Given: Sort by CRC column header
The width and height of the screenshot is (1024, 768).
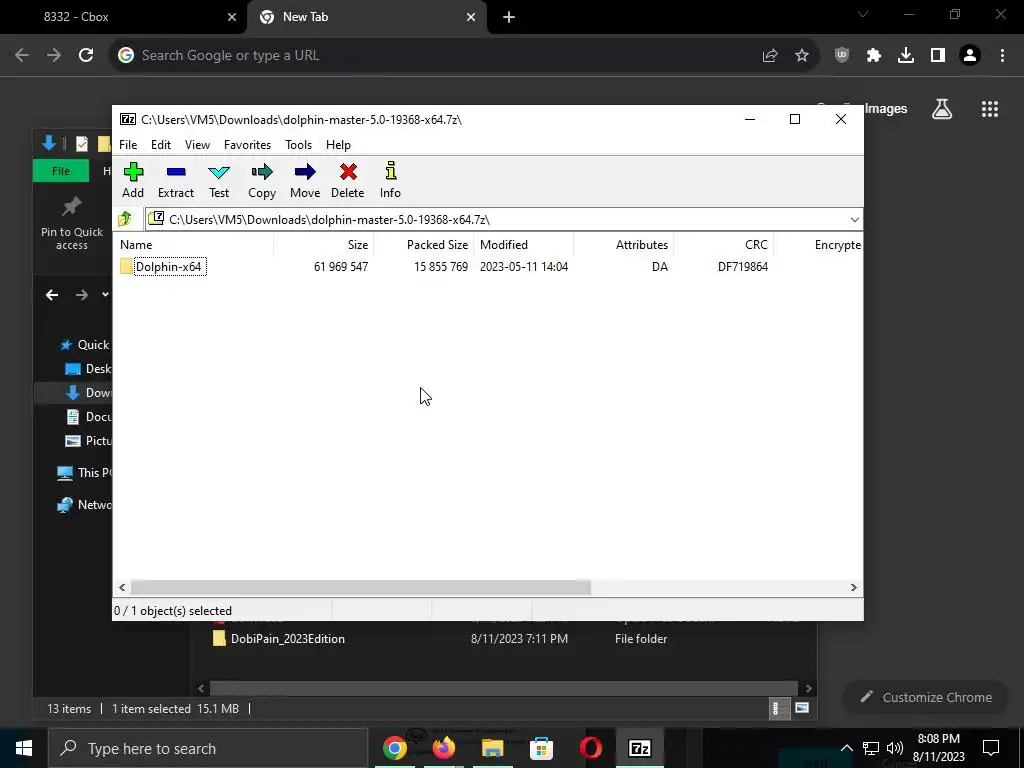Looking at the screenshot, I should pyautogui.click(x=723, y=245).
